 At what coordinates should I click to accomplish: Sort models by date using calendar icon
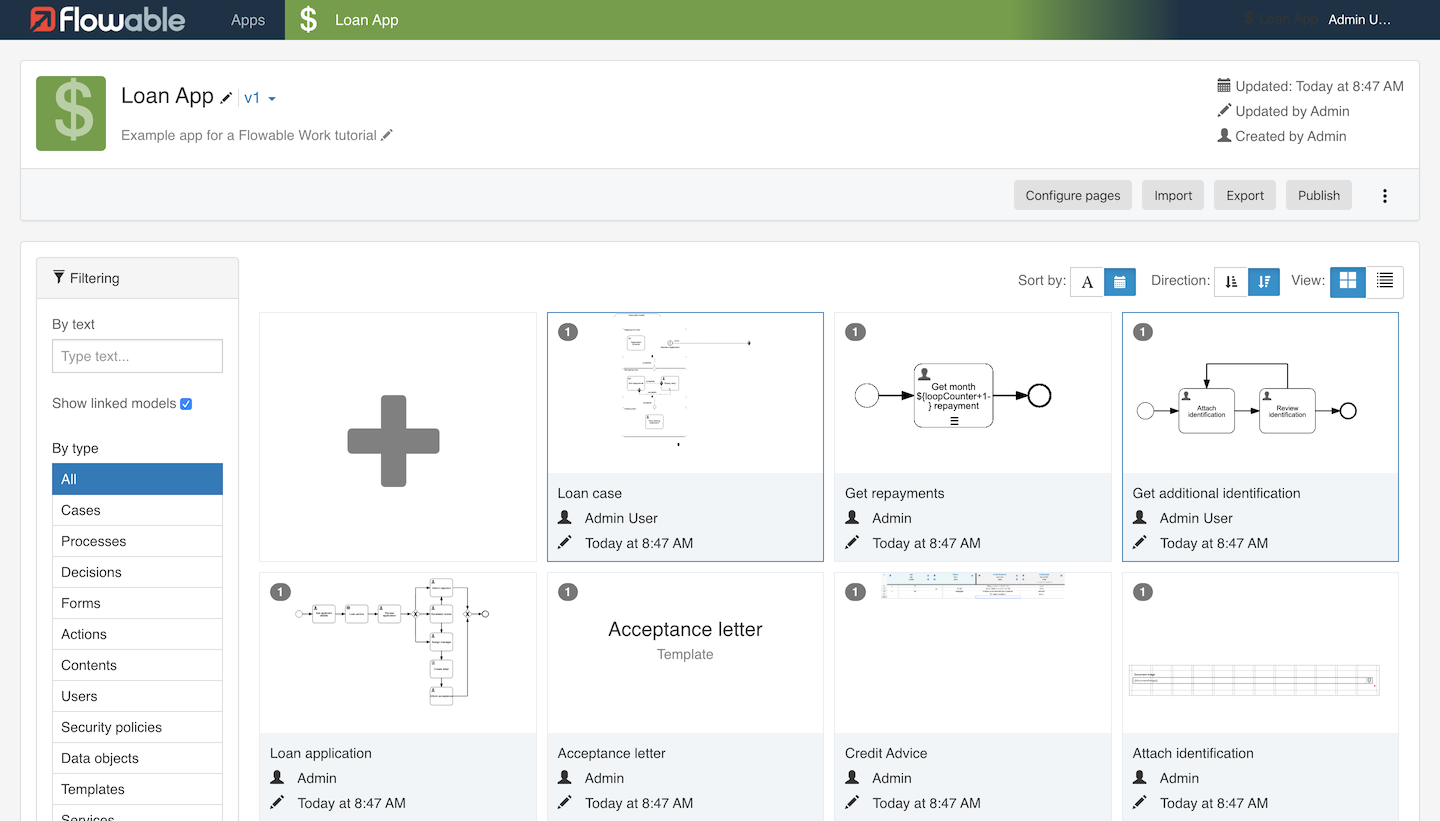point(1120,282)
